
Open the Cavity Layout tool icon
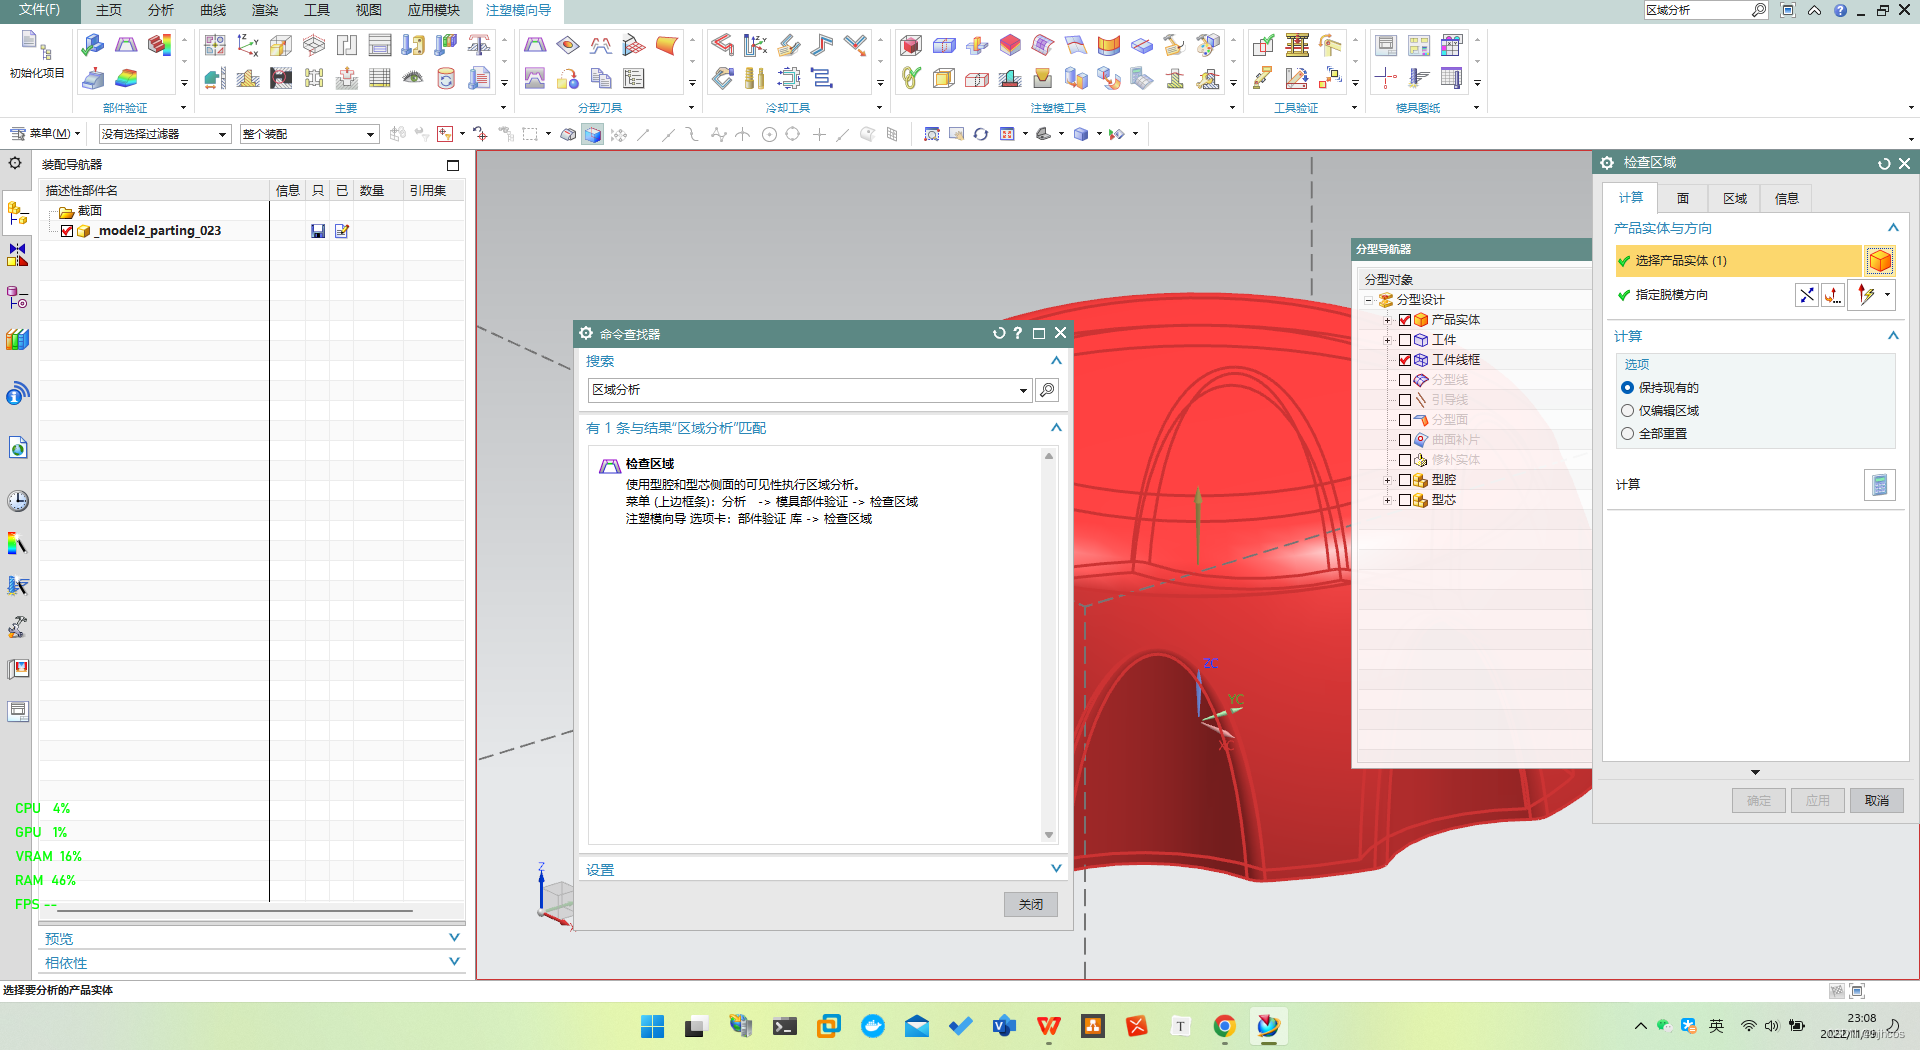pos(314,45)
